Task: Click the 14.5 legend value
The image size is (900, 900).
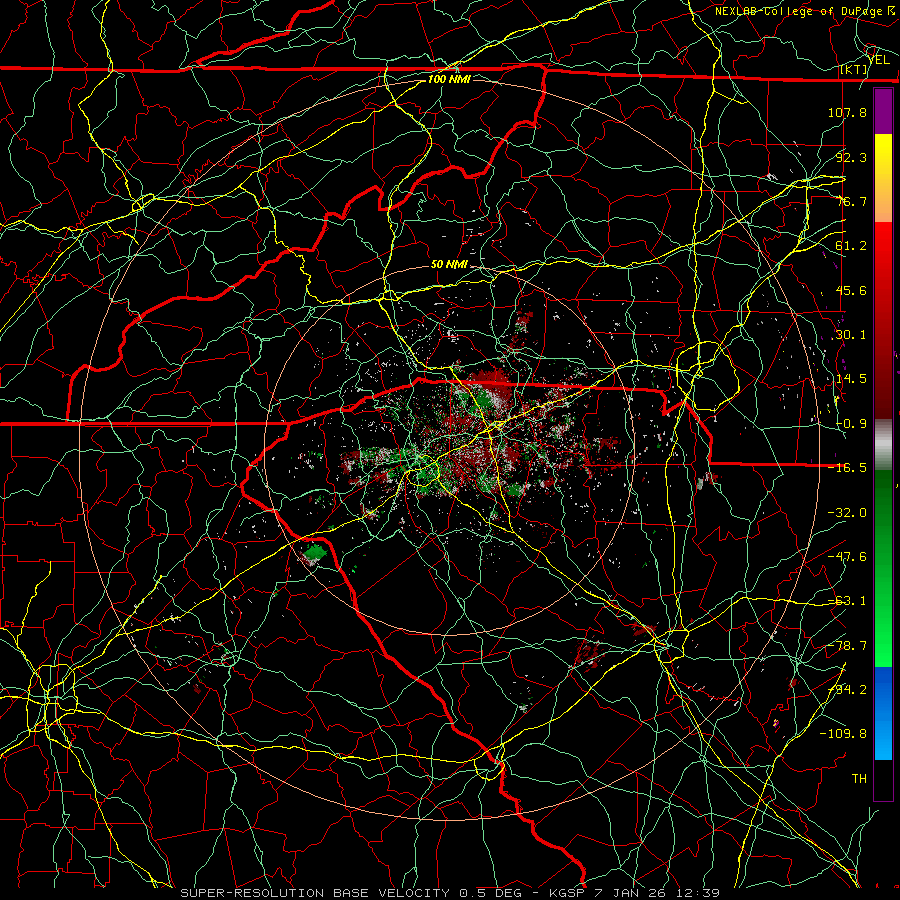Action: click(x=851, y=379)
